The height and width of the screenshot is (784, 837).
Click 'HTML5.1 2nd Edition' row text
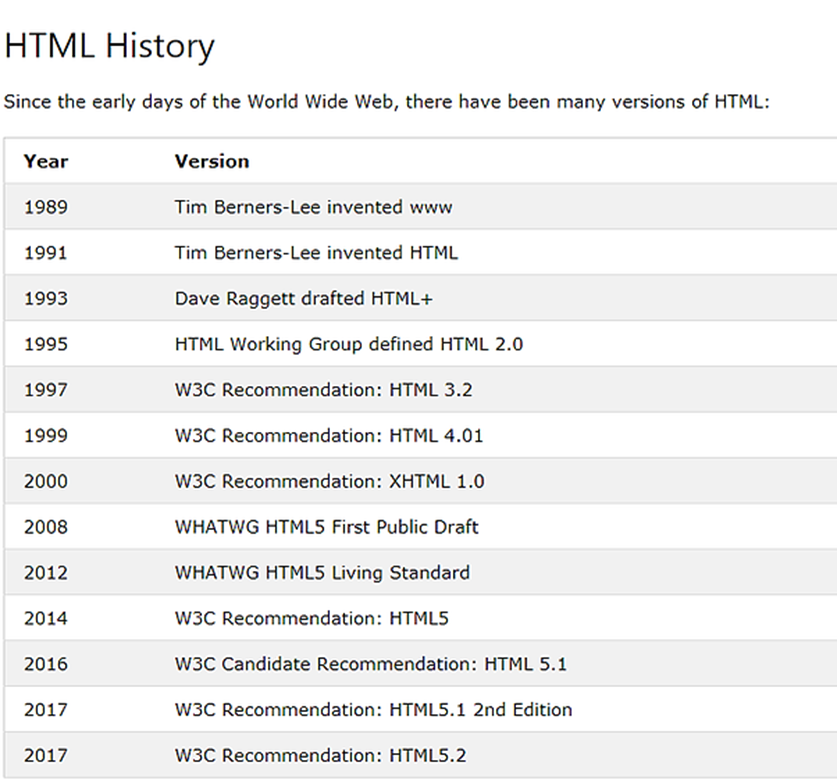click(373, 710)
